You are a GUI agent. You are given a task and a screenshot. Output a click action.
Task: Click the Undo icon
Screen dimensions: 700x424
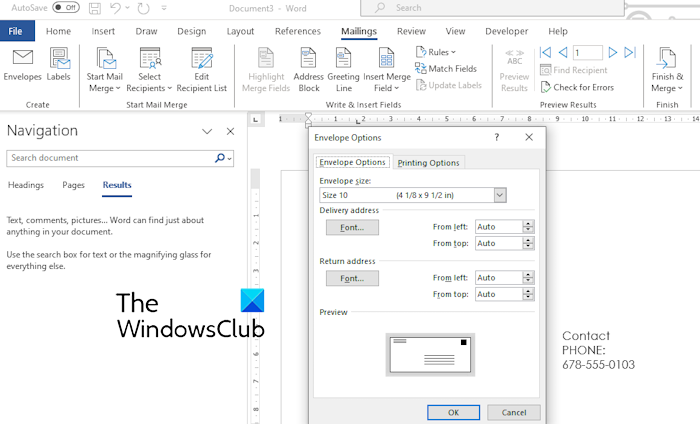pos(115,8)
